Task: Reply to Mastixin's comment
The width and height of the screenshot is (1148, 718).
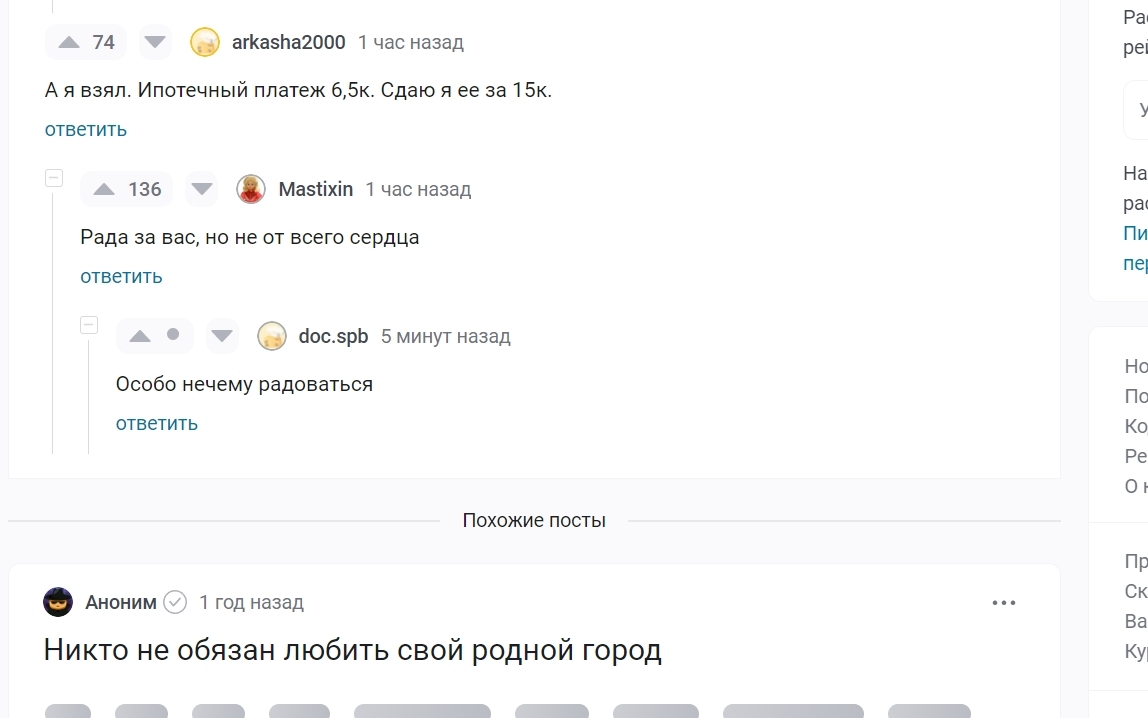Action: point(121,276)
